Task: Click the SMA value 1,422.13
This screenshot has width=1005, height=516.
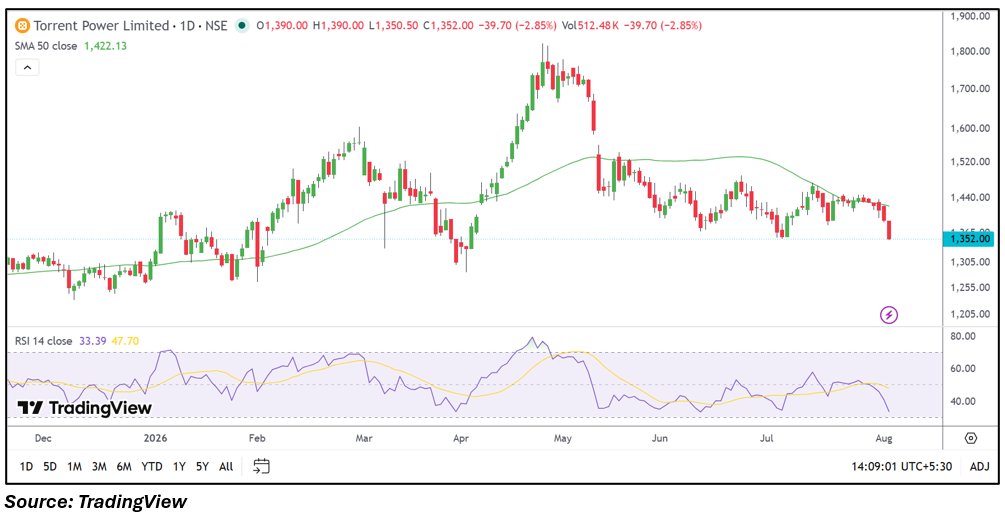Action: click(x=105, y=46)
